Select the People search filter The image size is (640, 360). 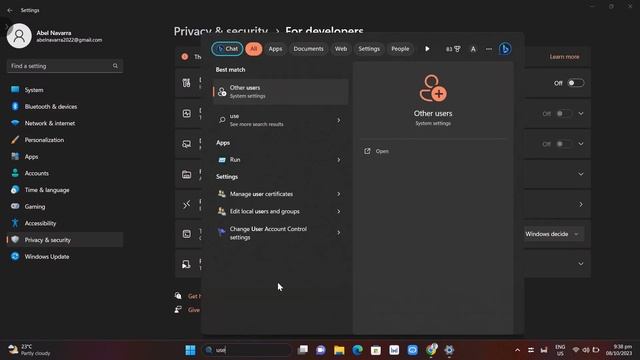tap(400, 49)
